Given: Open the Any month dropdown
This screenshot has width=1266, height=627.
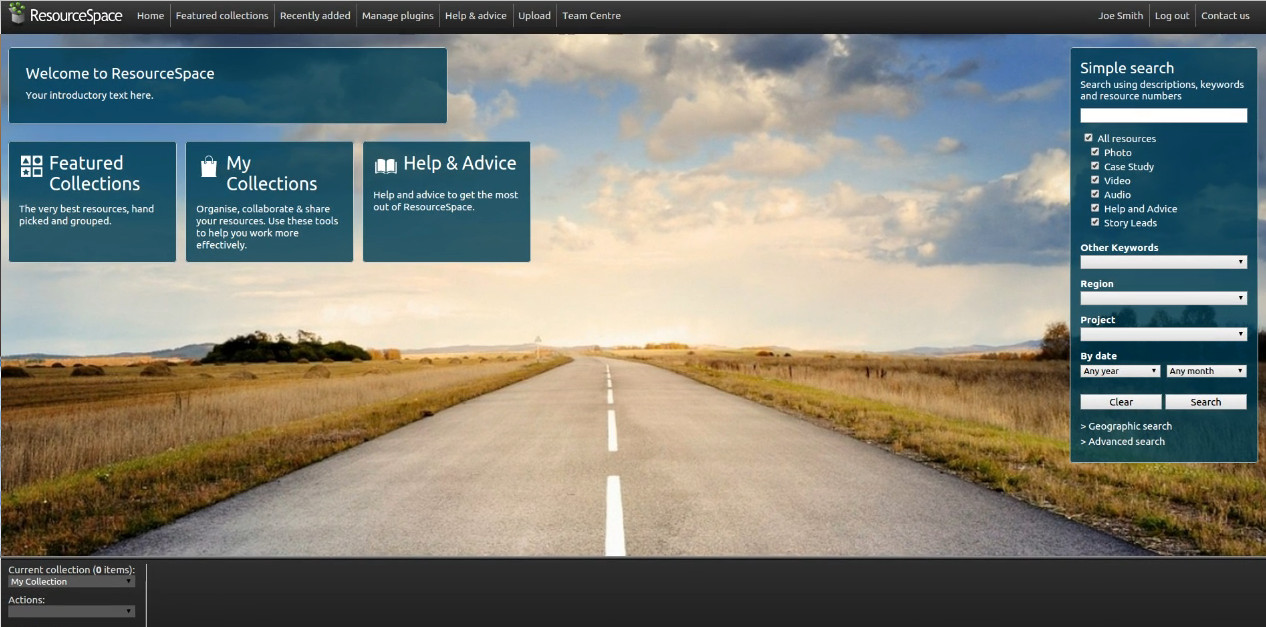Looking at the screenshot, I should [1206, 371].
